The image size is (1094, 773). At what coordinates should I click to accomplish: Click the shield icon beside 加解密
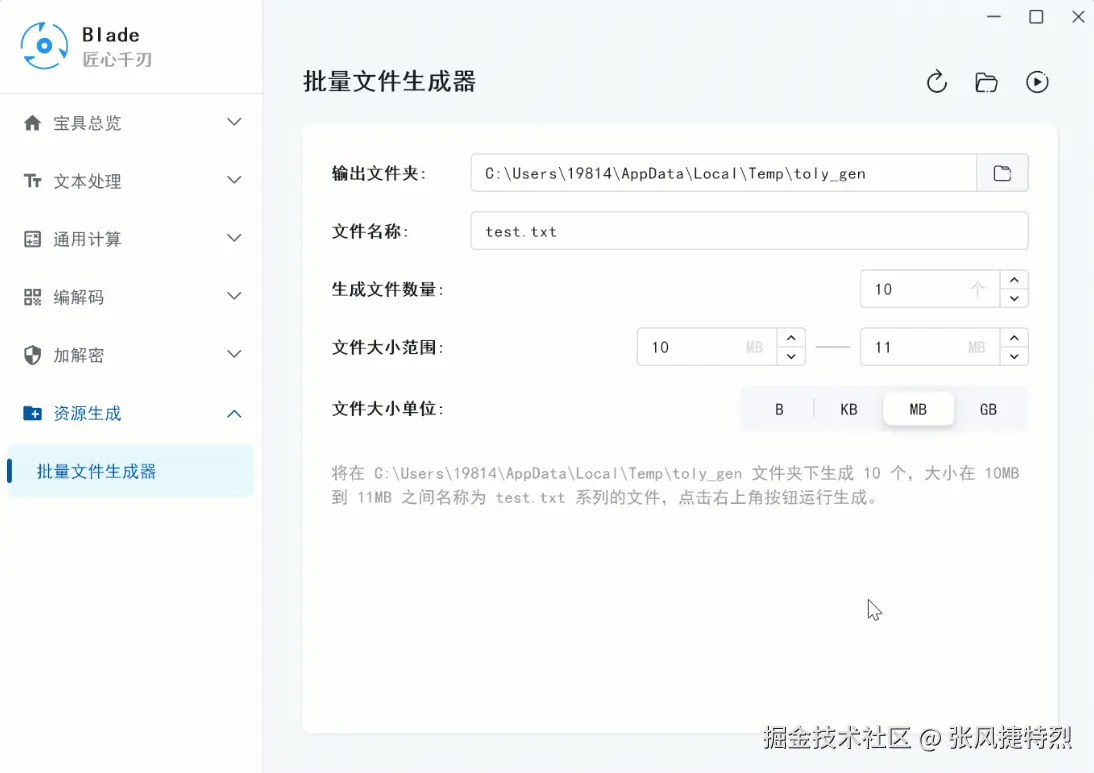(32, 355)
